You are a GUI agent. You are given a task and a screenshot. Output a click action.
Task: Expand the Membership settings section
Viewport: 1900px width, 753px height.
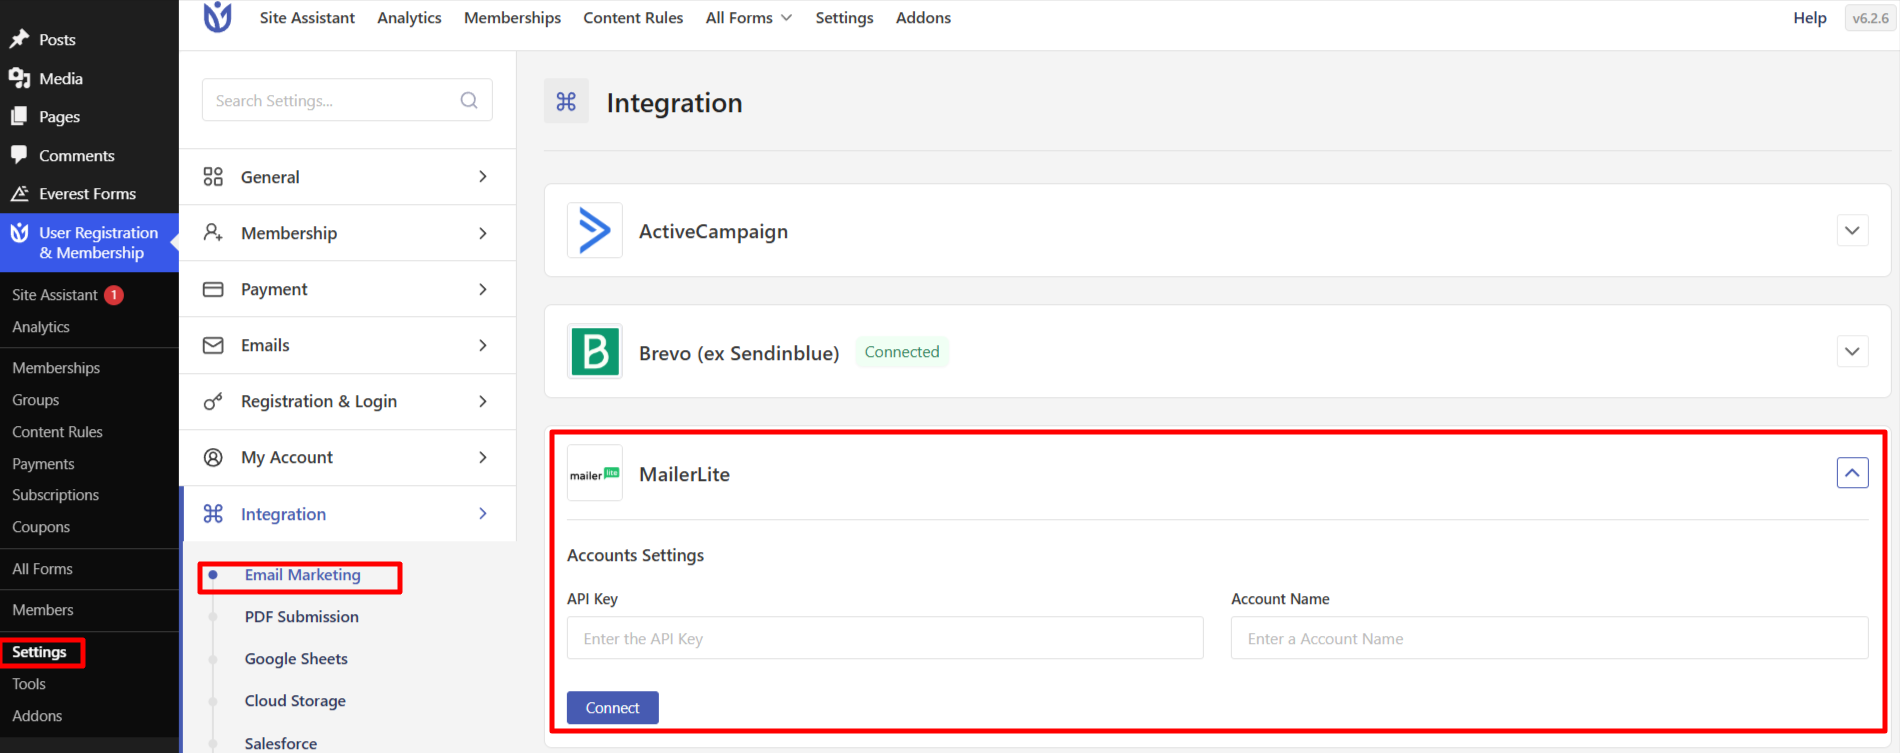point(483,233)
